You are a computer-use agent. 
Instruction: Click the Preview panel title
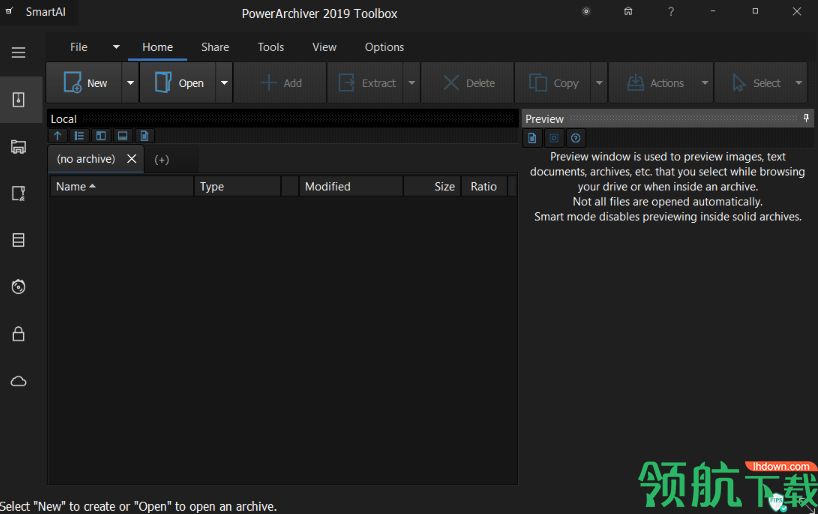544,119
